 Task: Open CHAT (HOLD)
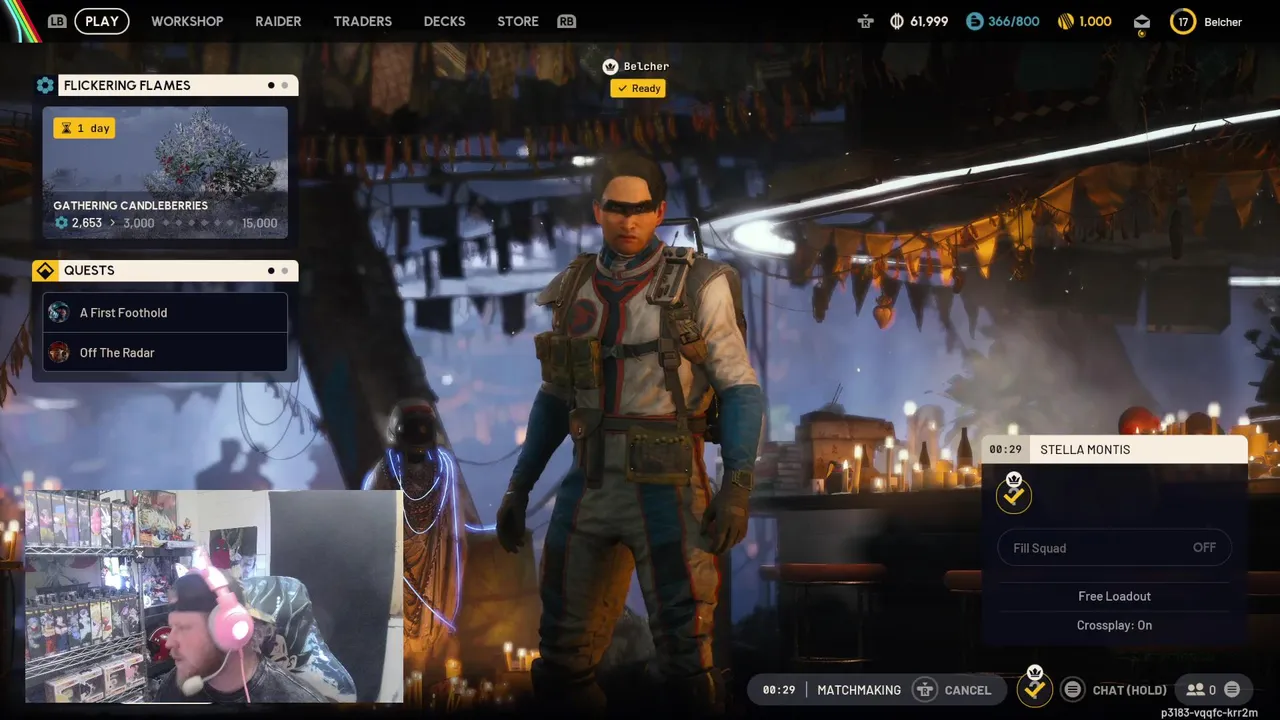(x=1130, y=690)
